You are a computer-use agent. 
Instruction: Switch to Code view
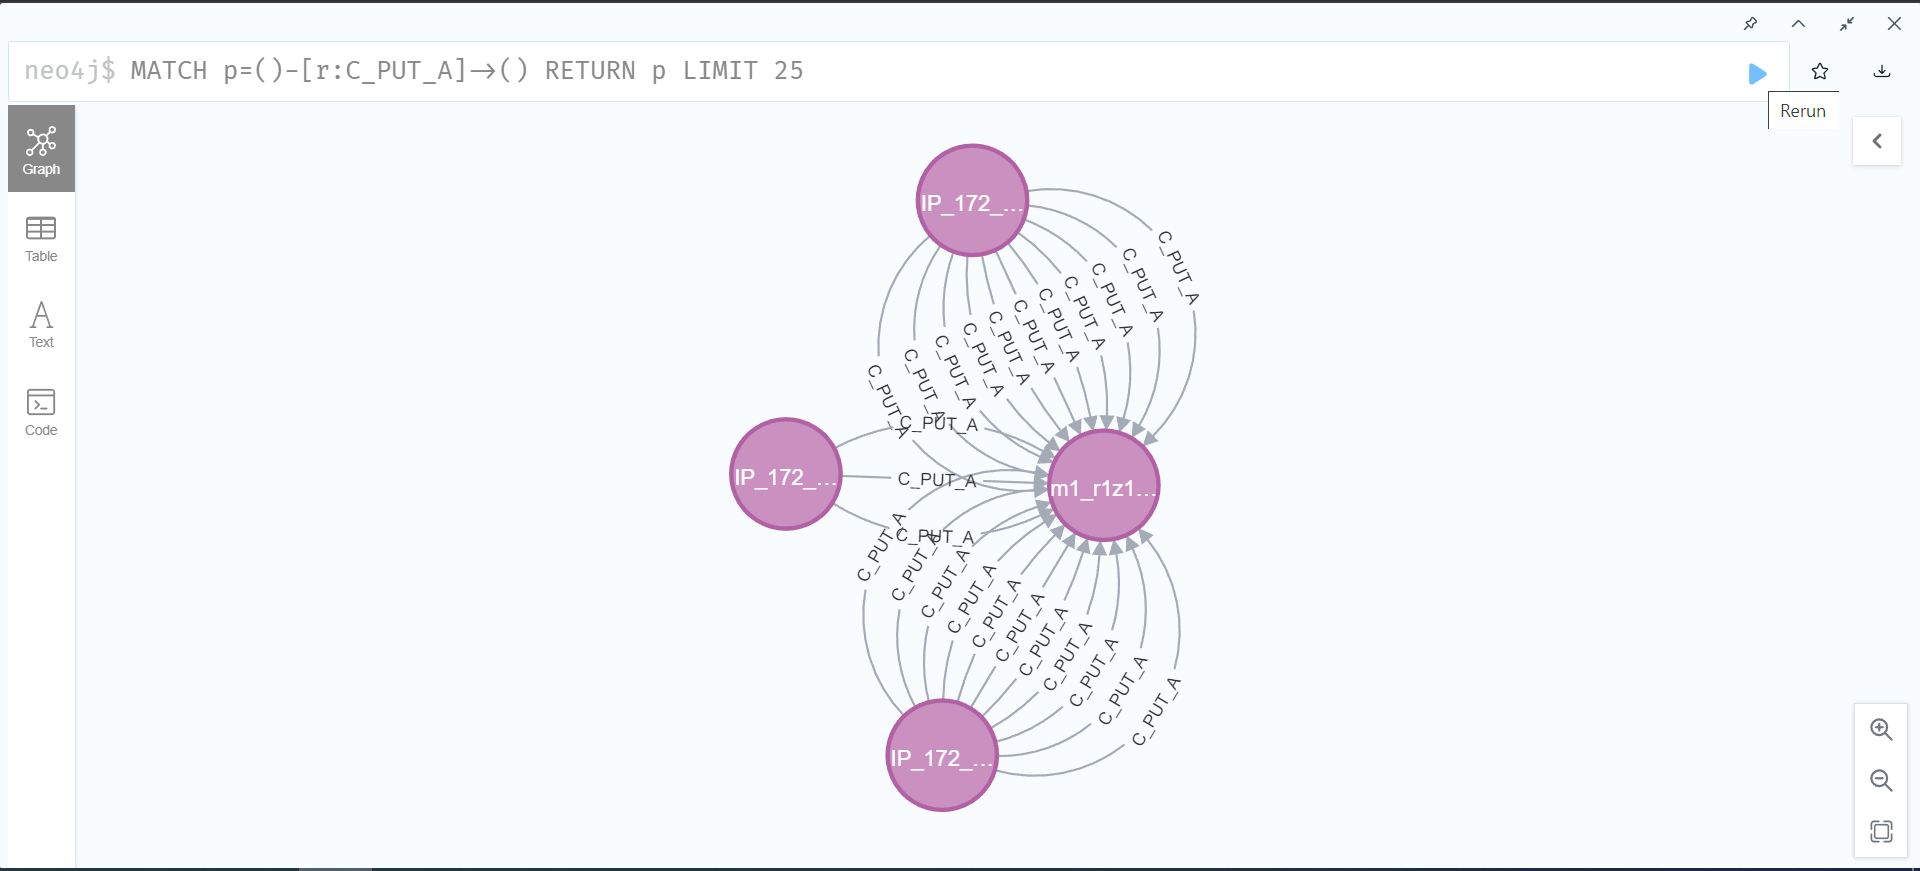coord(41,412)
